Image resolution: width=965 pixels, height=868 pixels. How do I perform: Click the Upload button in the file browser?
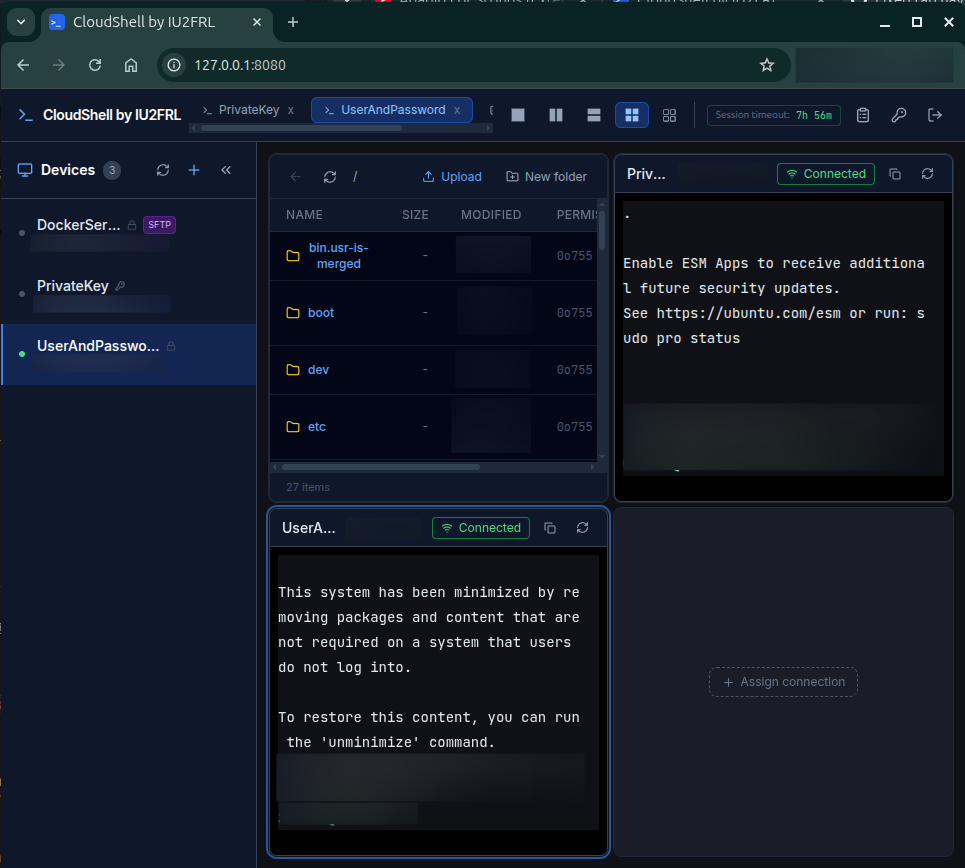point(452,176)
